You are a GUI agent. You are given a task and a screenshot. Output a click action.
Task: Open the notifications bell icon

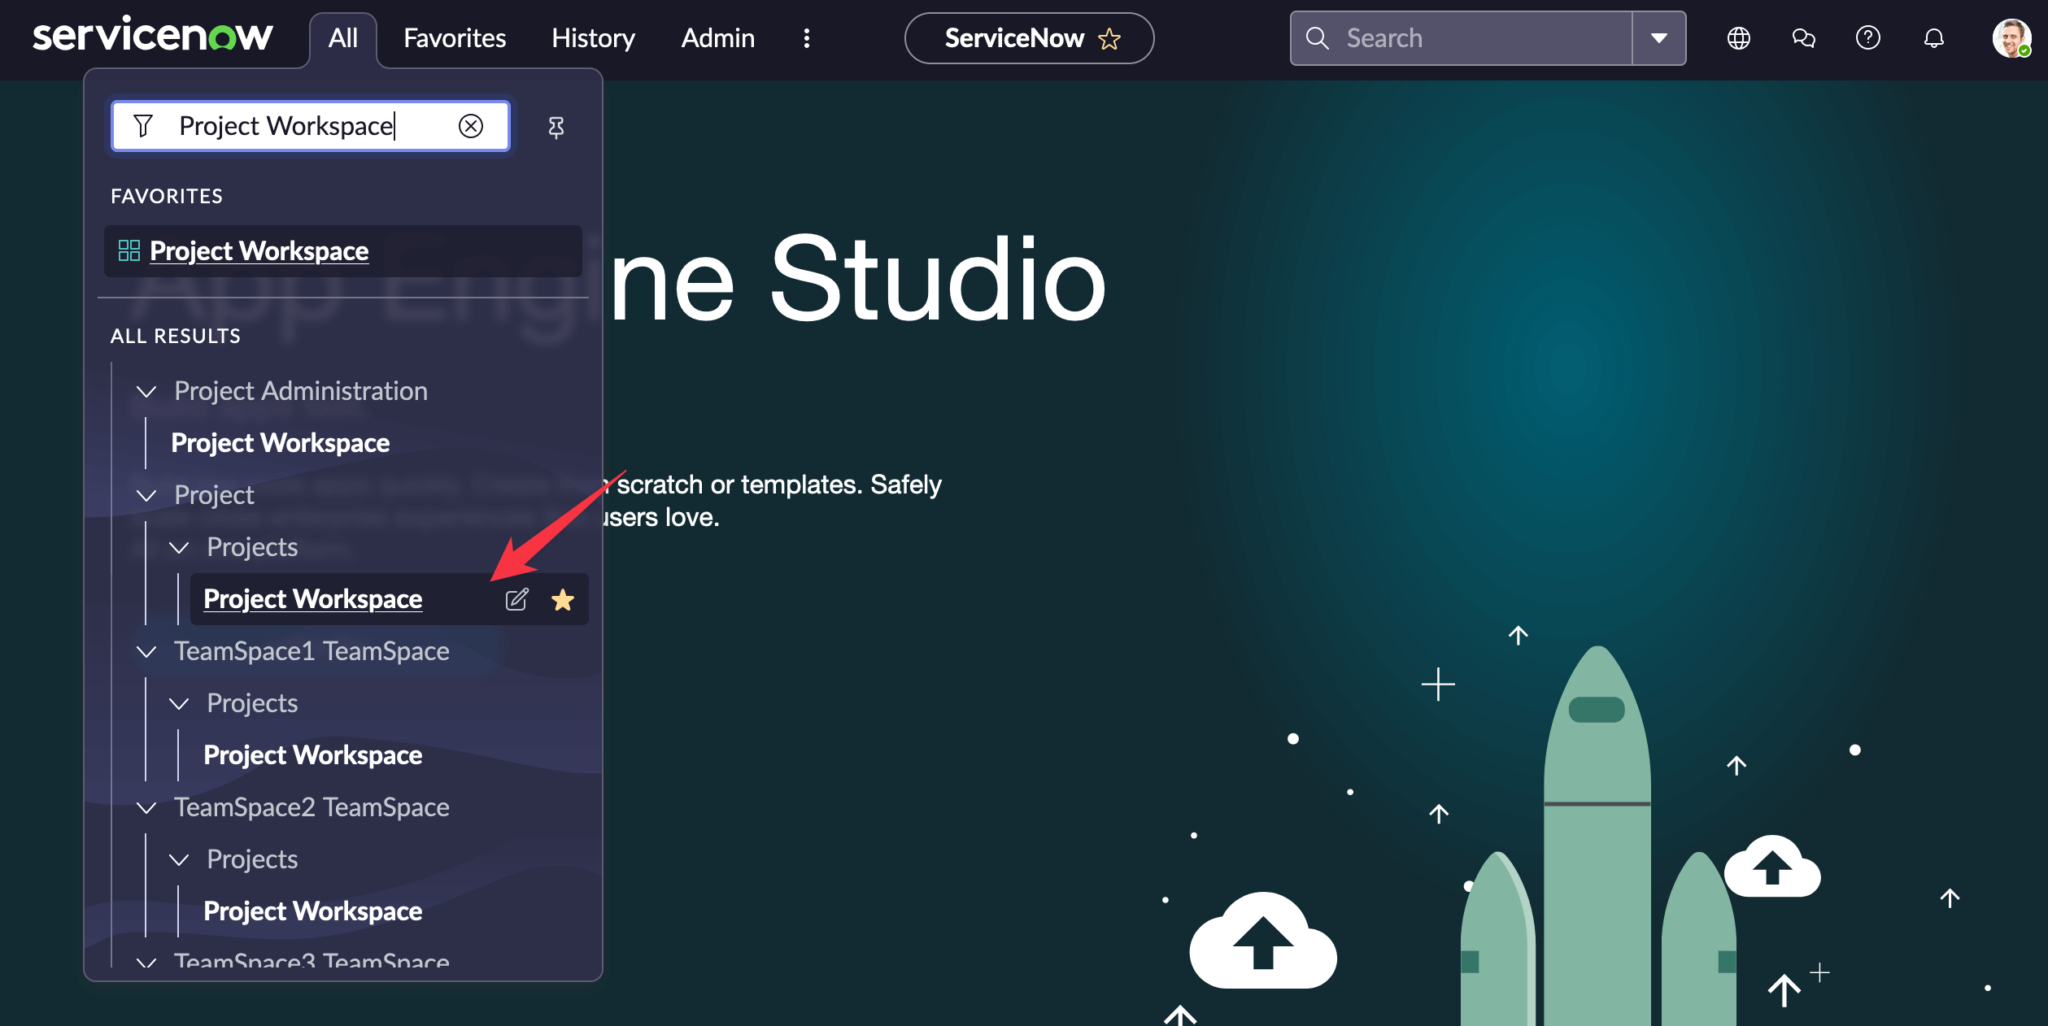[x=1934, y=38]
